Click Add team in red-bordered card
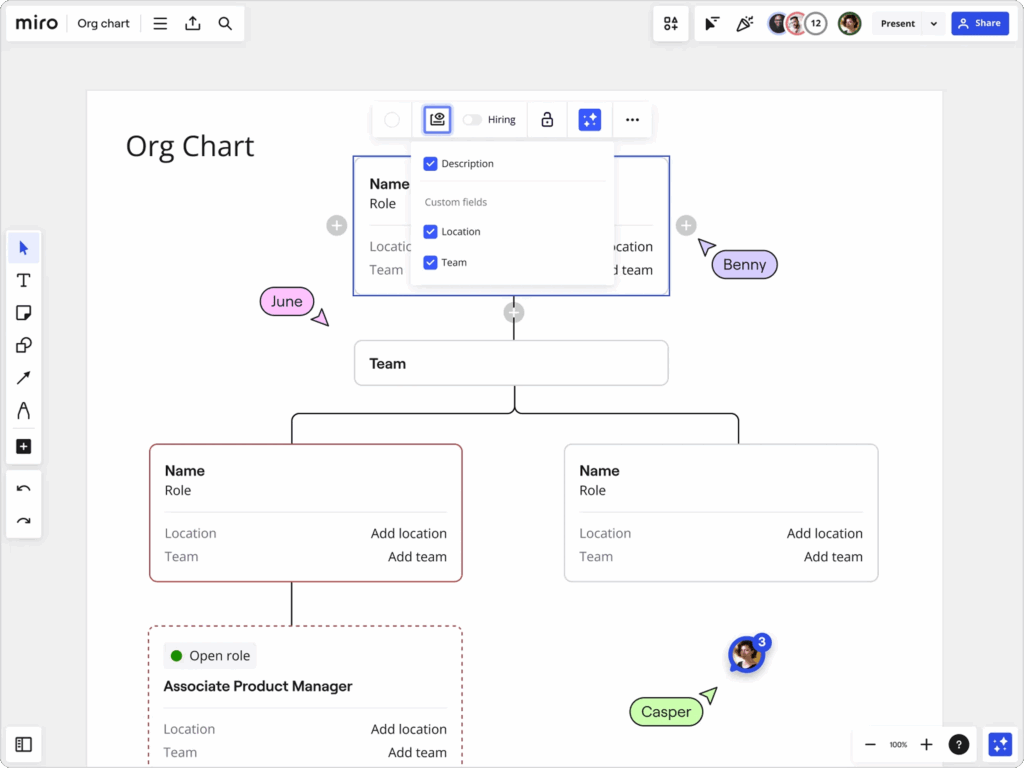 [417, 557]
